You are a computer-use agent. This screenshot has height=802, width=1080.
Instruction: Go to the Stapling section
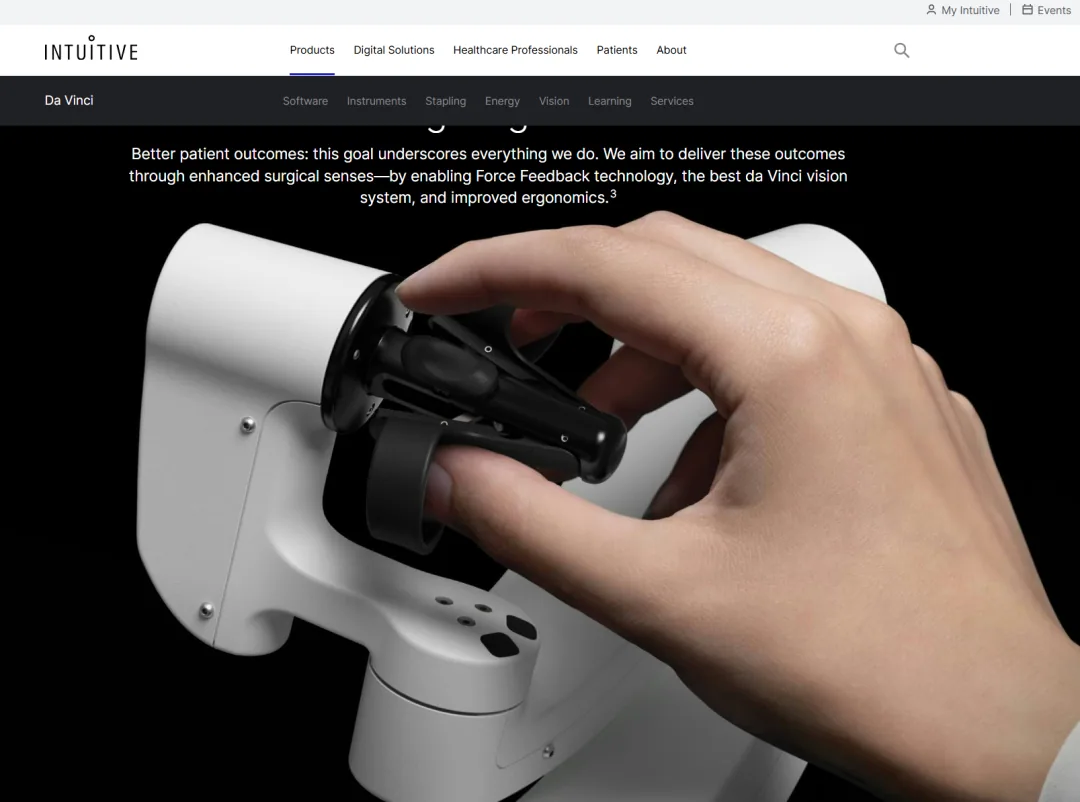(x=446, y=101)
